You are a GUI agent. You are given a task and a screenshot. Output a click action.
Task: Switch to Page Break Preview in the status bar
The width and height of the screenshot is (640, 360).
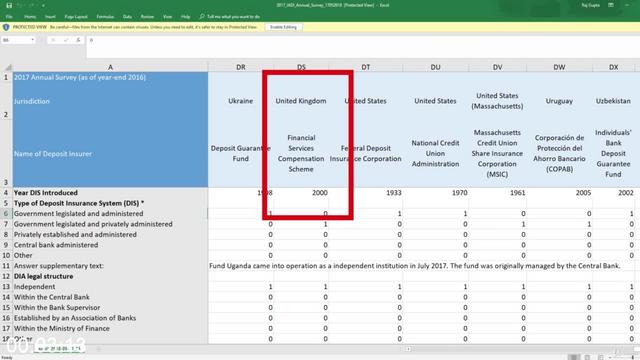click(600, 357)
